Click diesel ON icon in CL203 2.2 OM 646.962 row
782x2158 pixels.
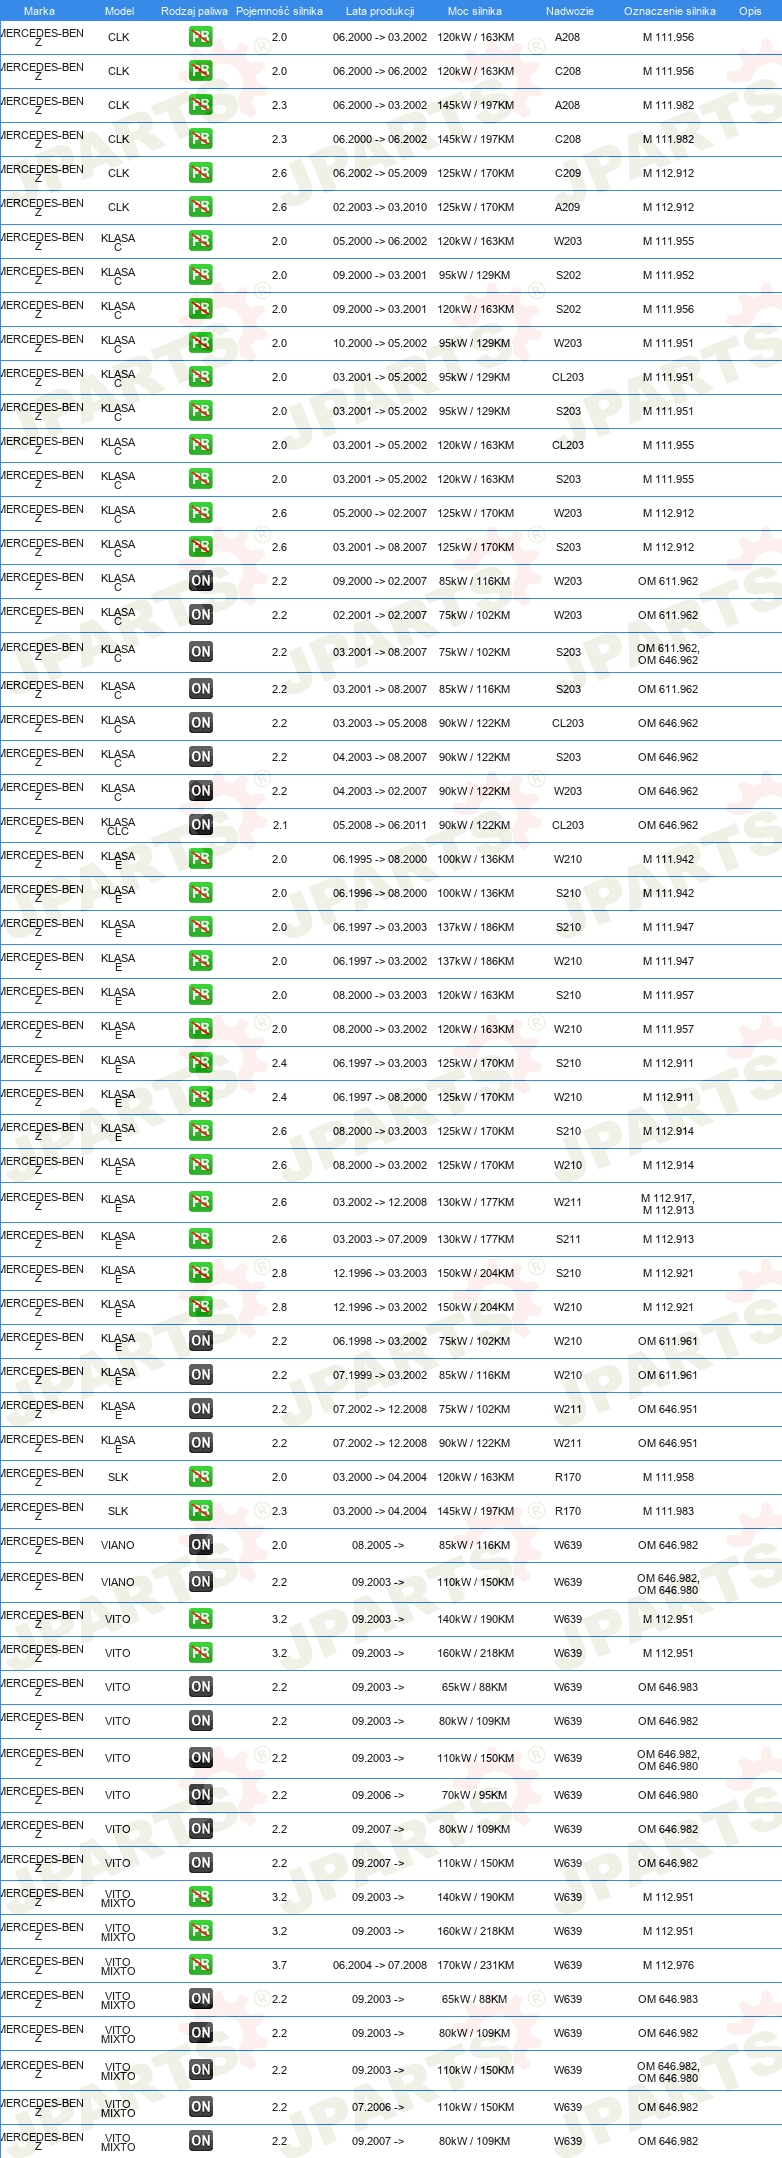click(200, 723)
